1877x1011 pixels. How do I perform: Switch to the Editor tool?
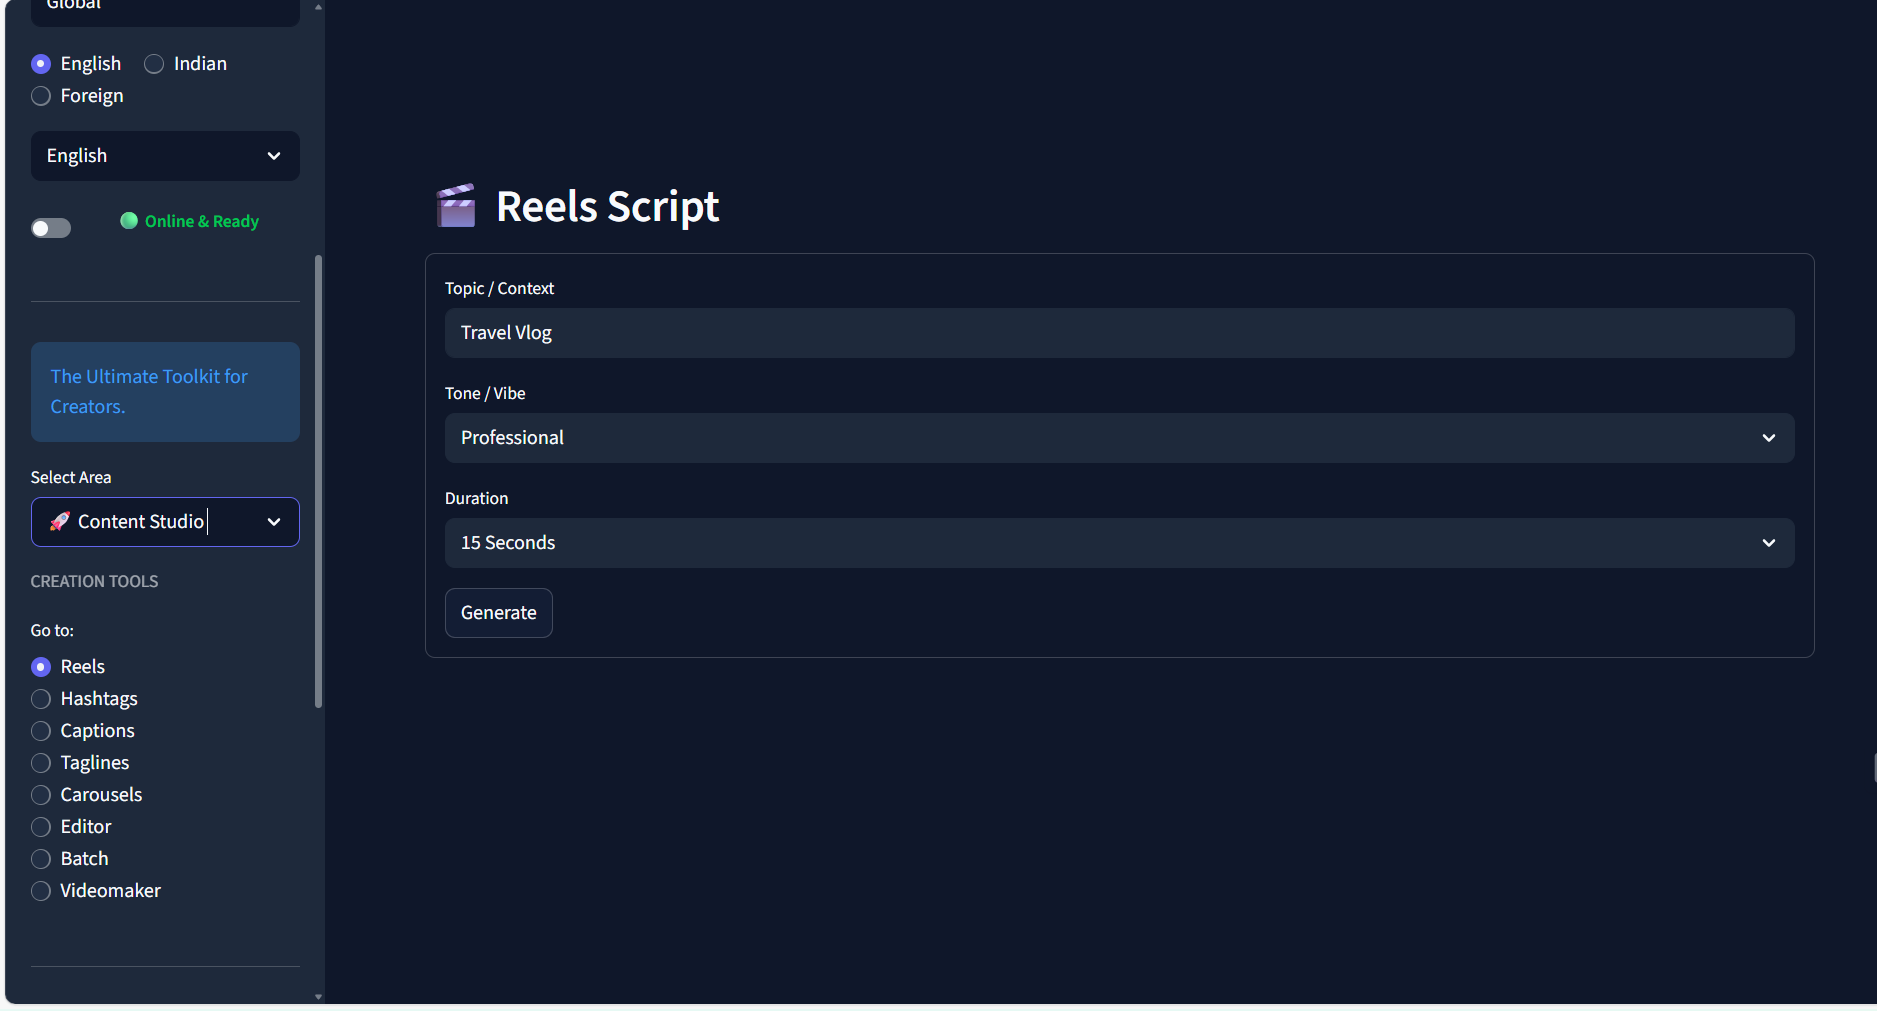[41, 826]
